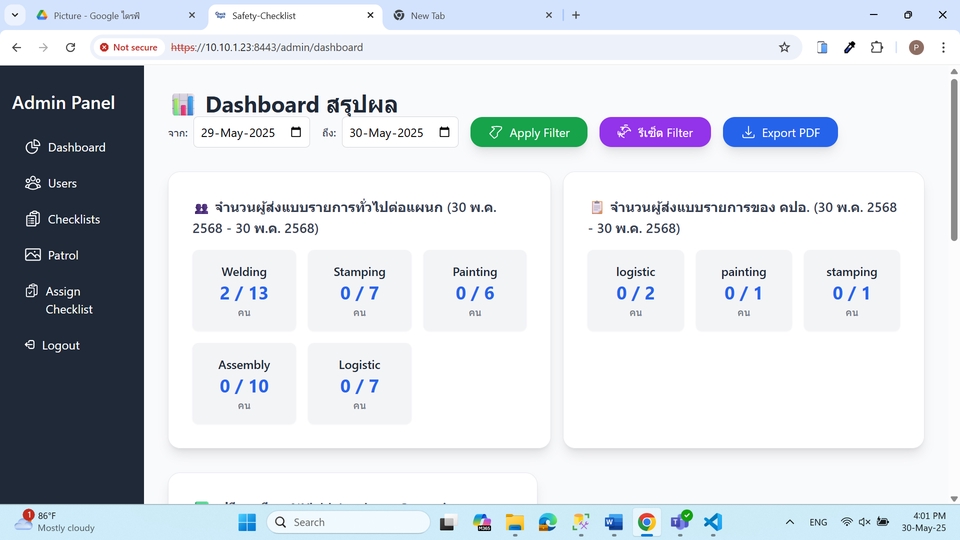The width and height of the screenshot is (960, 540).
Task: Log out via the Logout item
Action: 53,345
